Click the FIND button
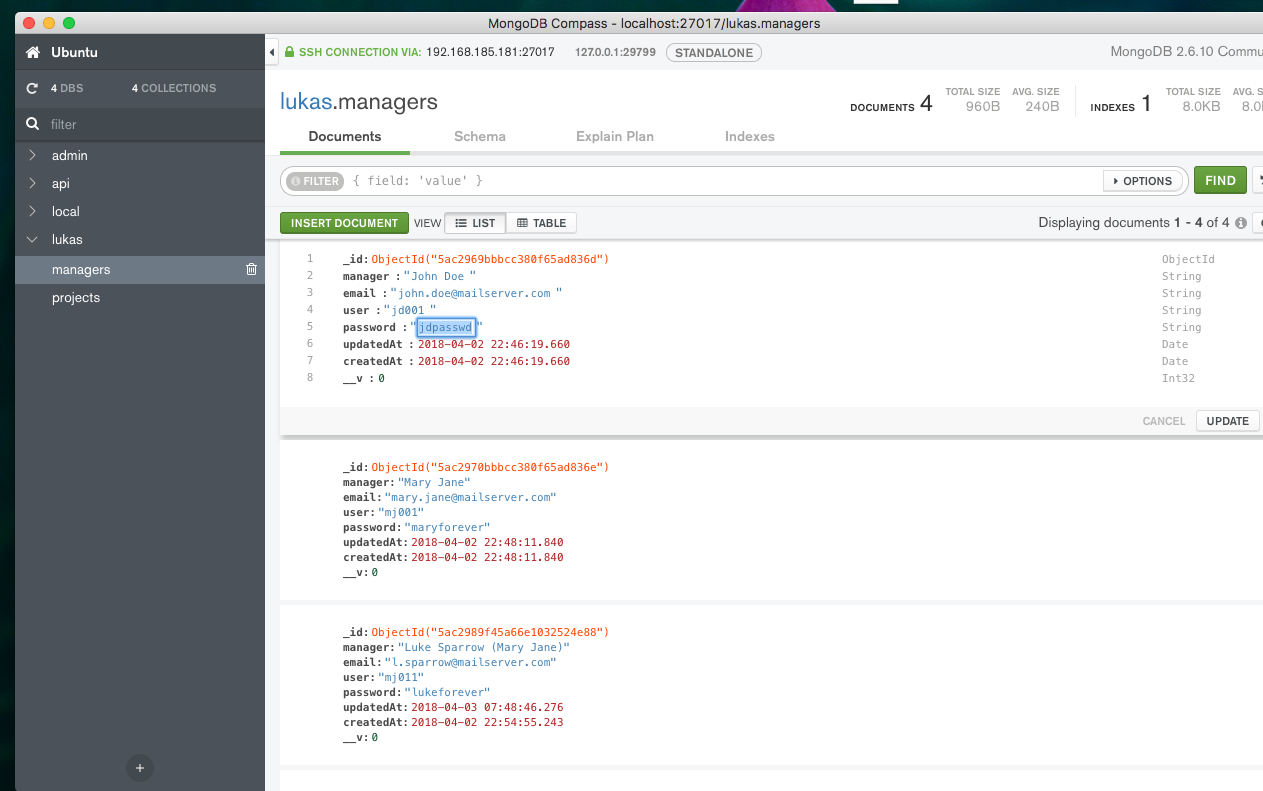The height and width of the screenshot is (791, 1263). 1220,180
